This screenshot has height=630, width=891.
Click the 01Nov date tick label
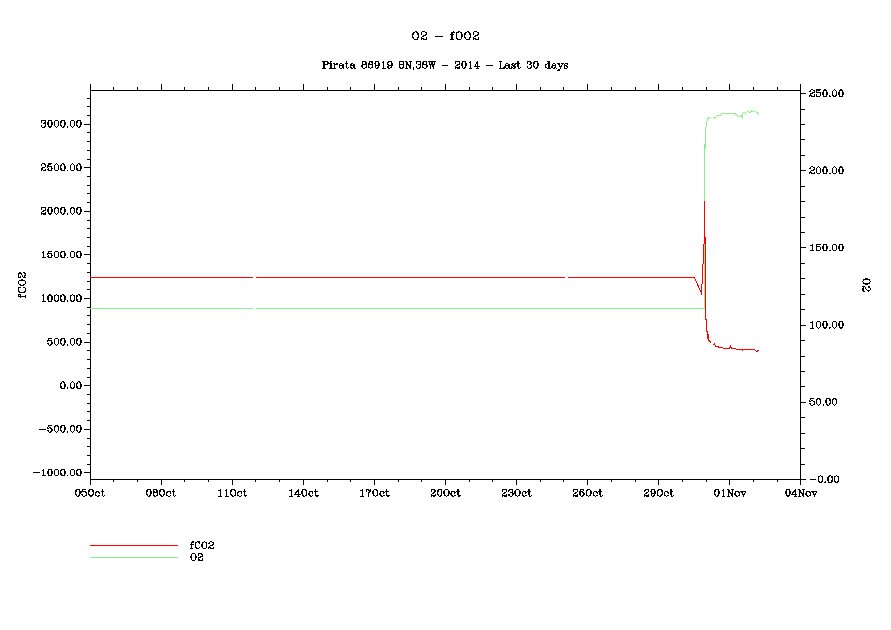729,493
